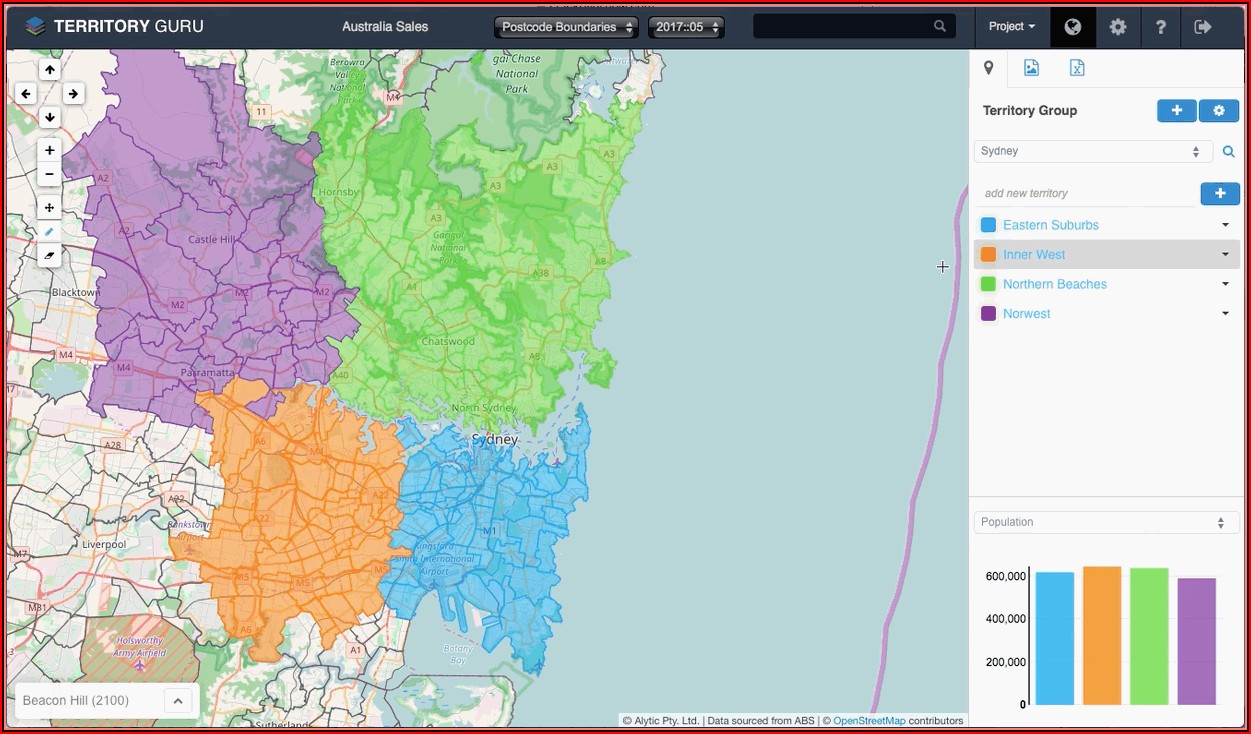The width and height of the screenshot is (1251, 734).
Task: Pan the map right with arrow button
Action: pyautogui.click(x=74, y=93)
